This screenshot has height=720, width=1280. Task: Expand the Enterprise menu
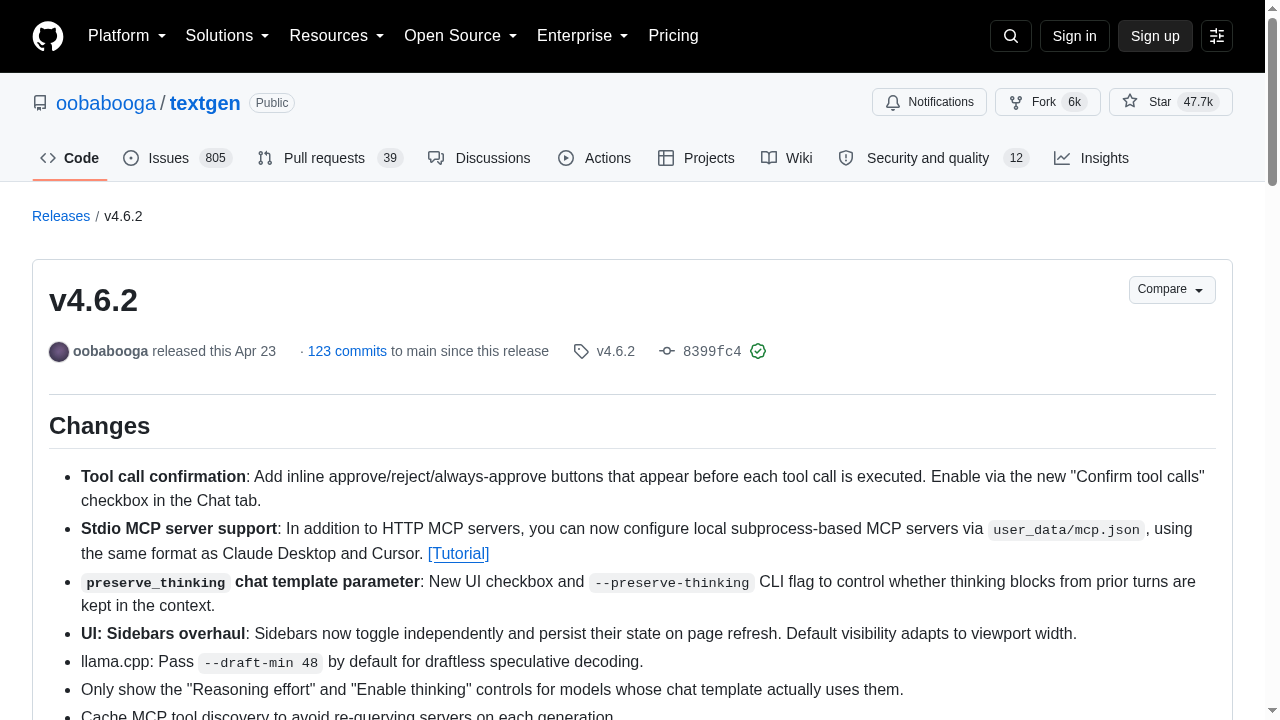(x=583, y=36)
